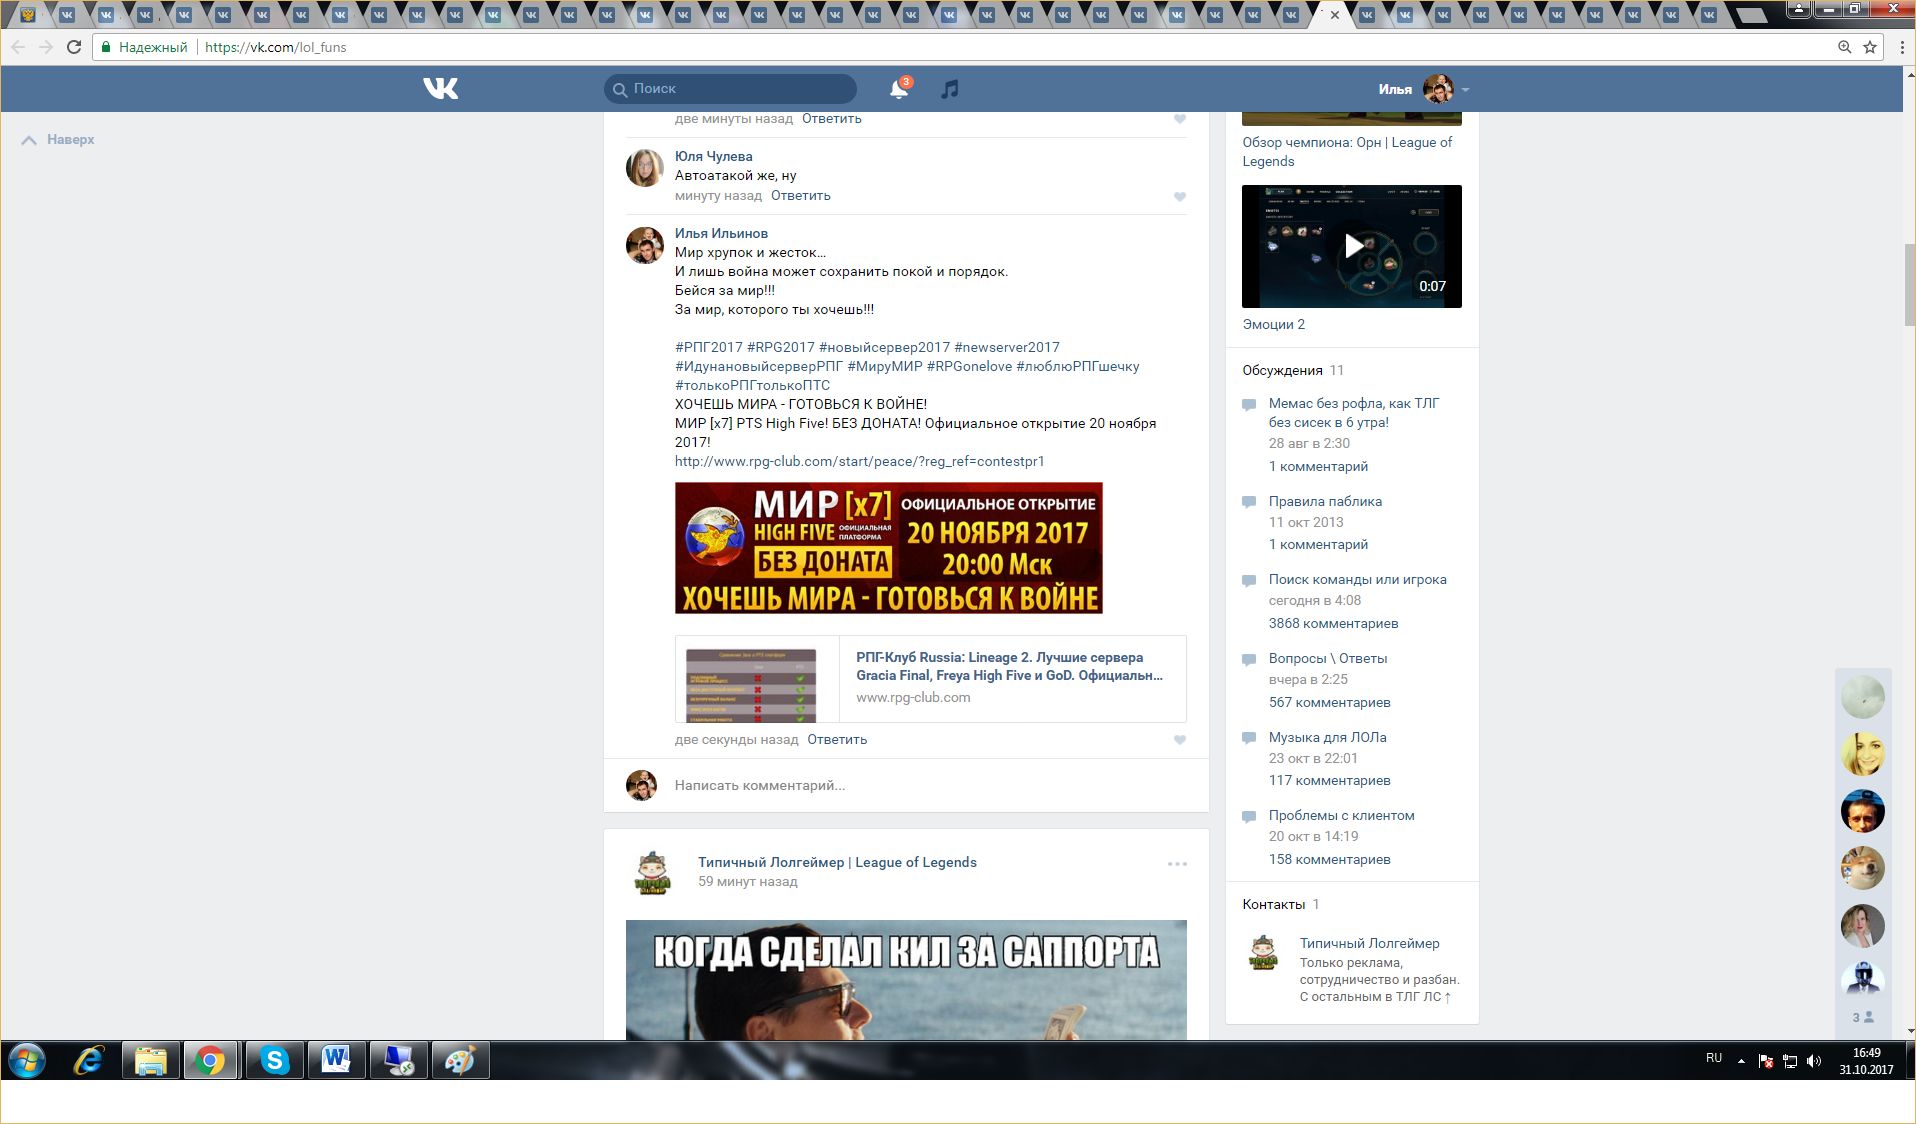This screenshot has width=1916, height=1124.
Task: Open Илья Ильинов's comment avatar
Action: coord(645,245)
